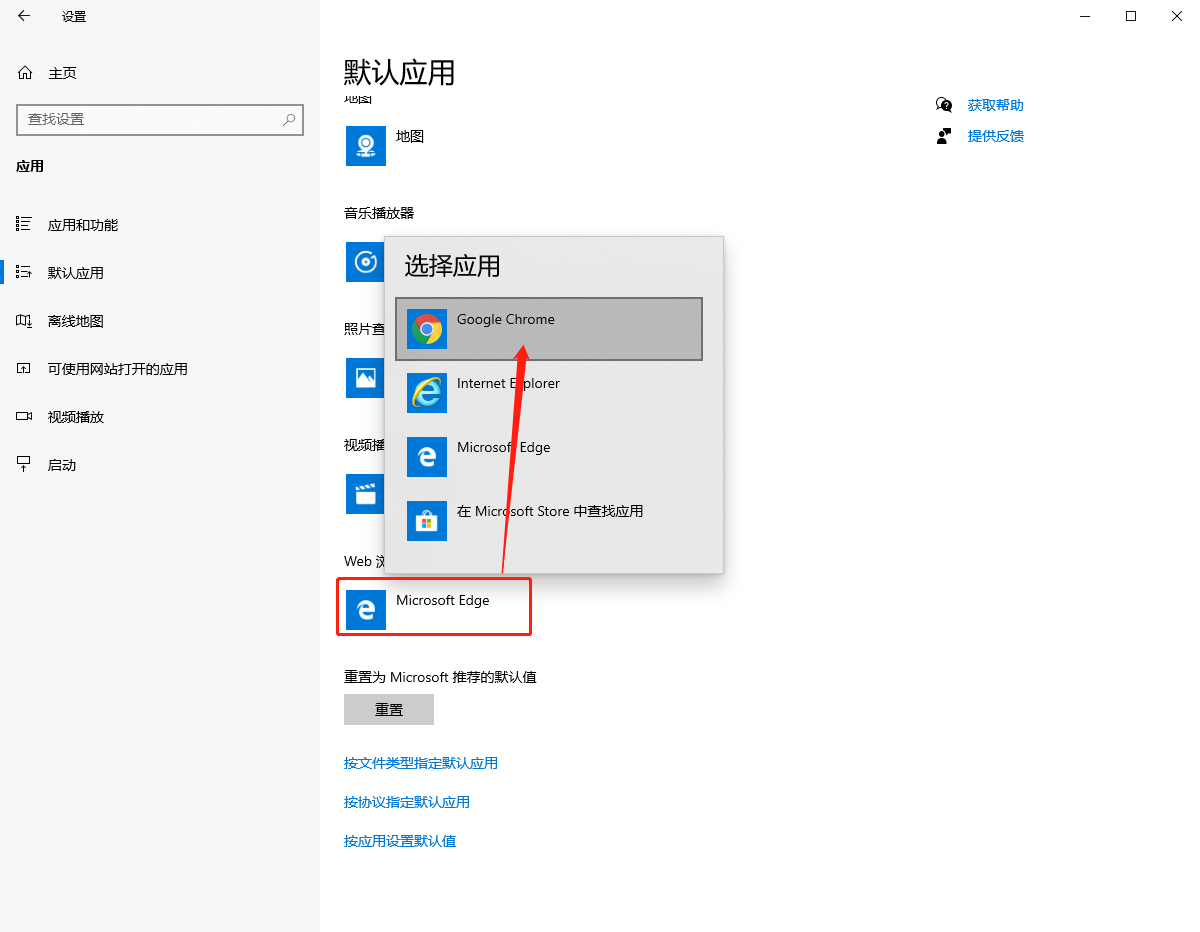This screenshot has height=932, width=1200.
Task: Open 按协议指定默认应用 link
Action: [407, 802]
